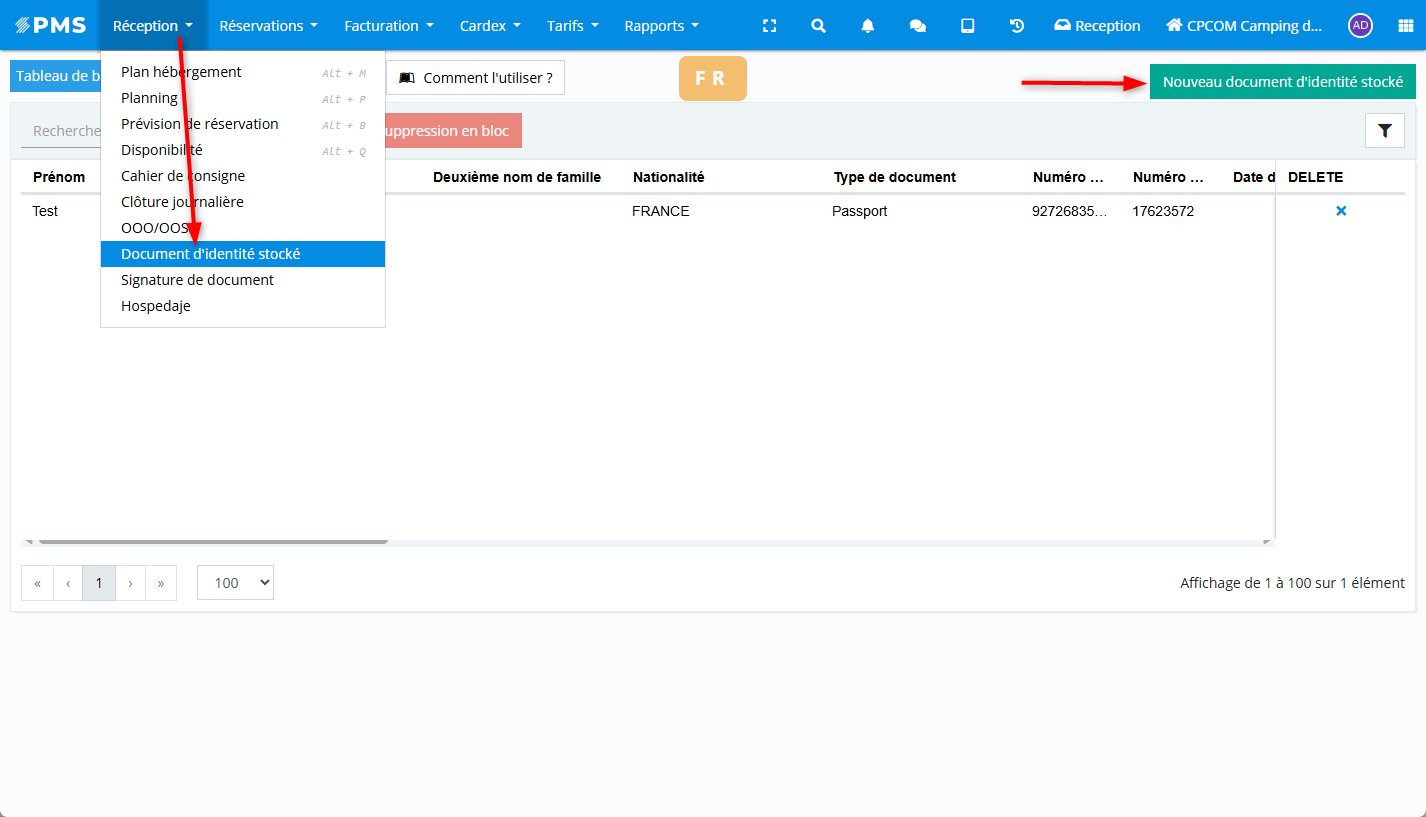Open the chat messages icon
Image resolution: width=1426 pixels, height=817 pixels.
917,26
